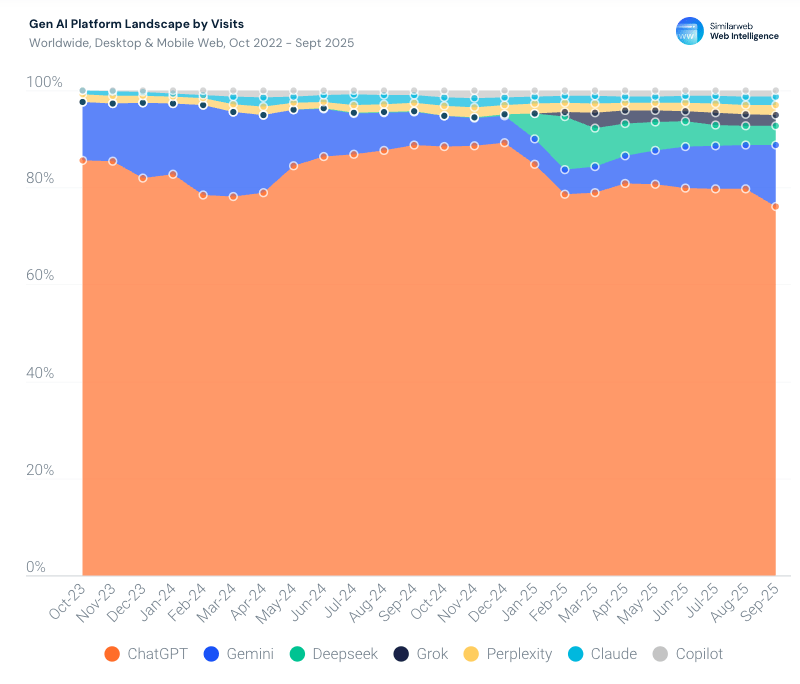Click the ChatGPT data point at Oct-23
This screenshot has width=800, height=684.
(x=83, y=160)
